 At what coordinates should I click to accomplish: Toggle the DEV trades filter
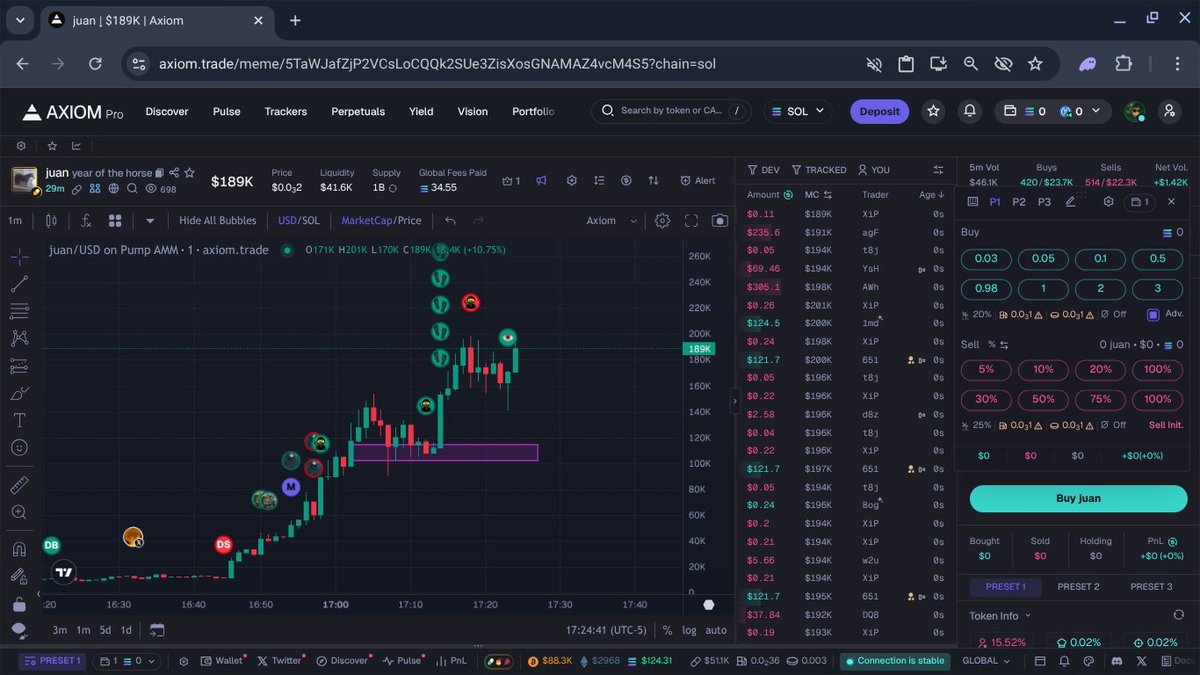pyautogui.click(x=763, y=170)
